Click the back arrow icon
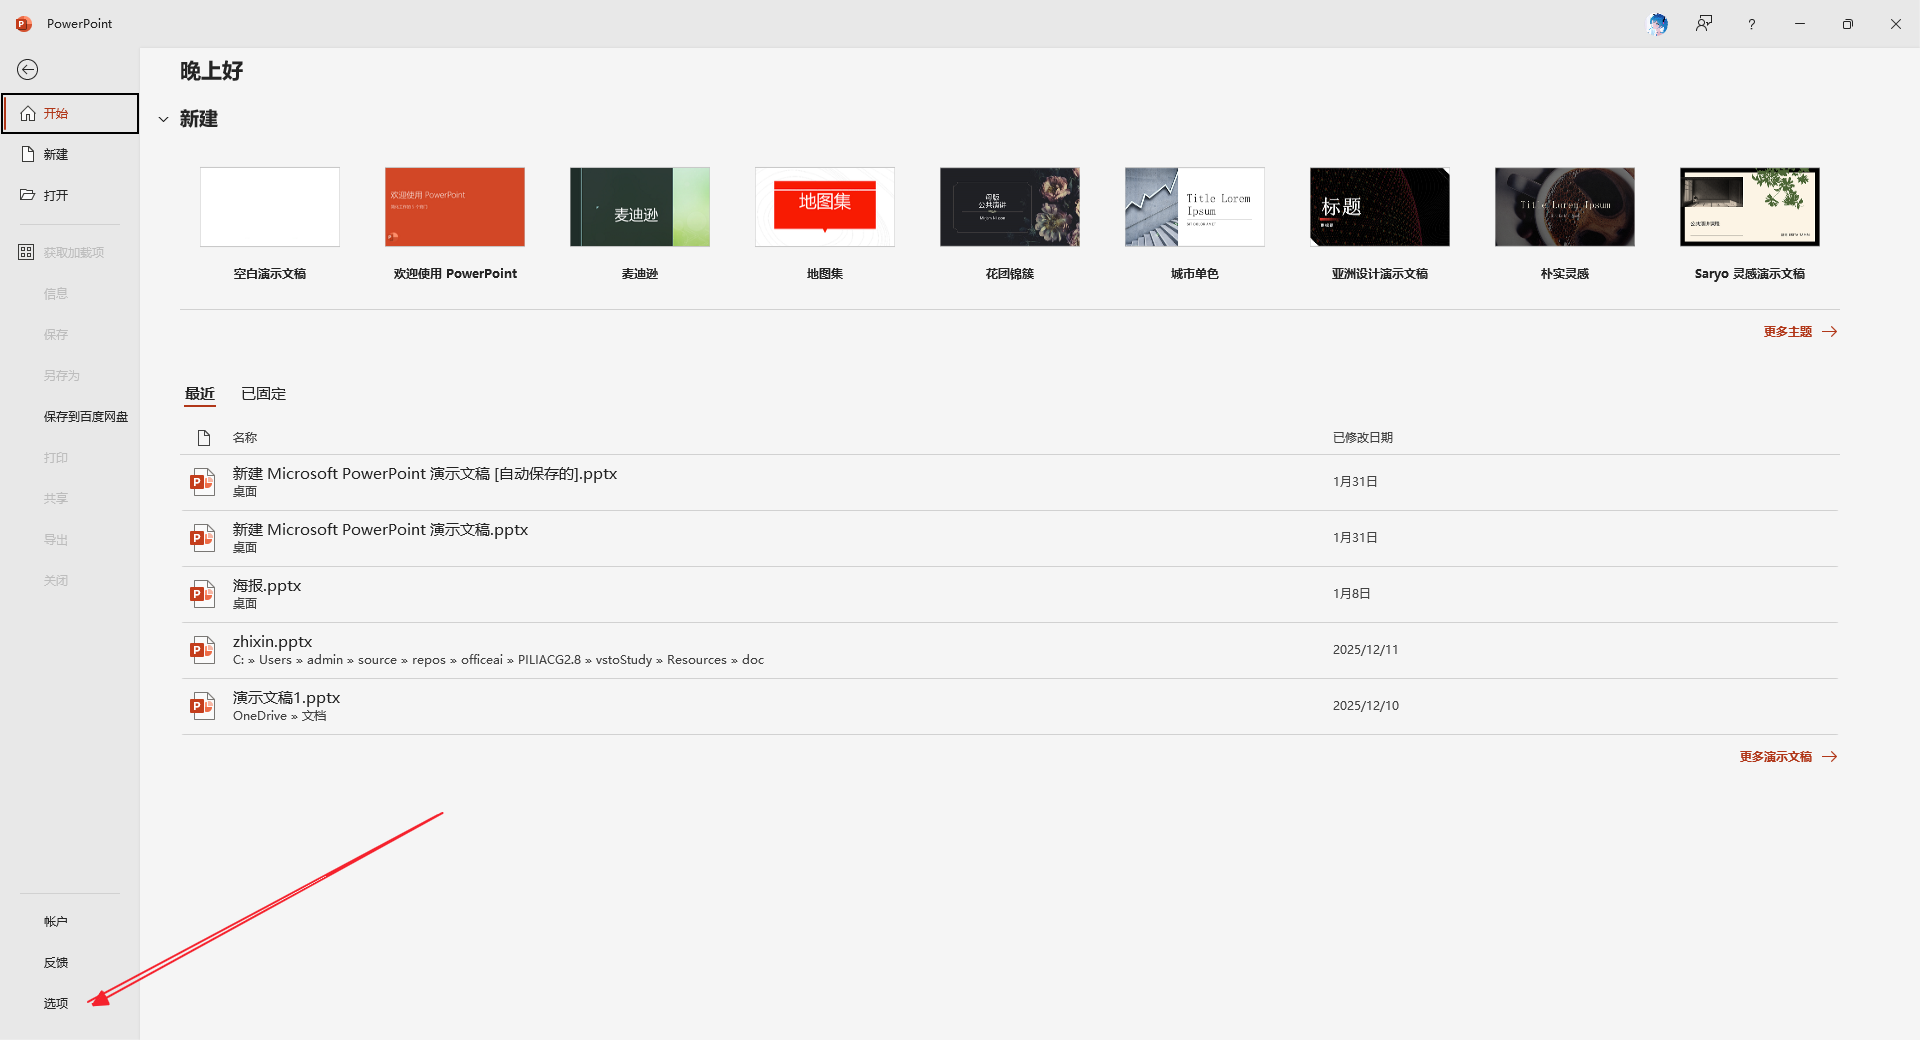Image resolution: width=1920 pixels, height=1040 pixels. click(28, 69)
